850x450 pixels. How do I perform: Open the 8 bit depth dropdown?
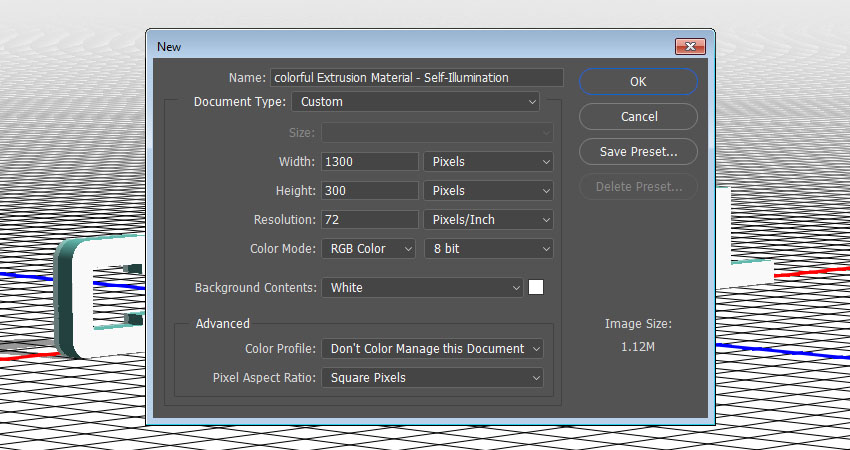click(489, 248)
